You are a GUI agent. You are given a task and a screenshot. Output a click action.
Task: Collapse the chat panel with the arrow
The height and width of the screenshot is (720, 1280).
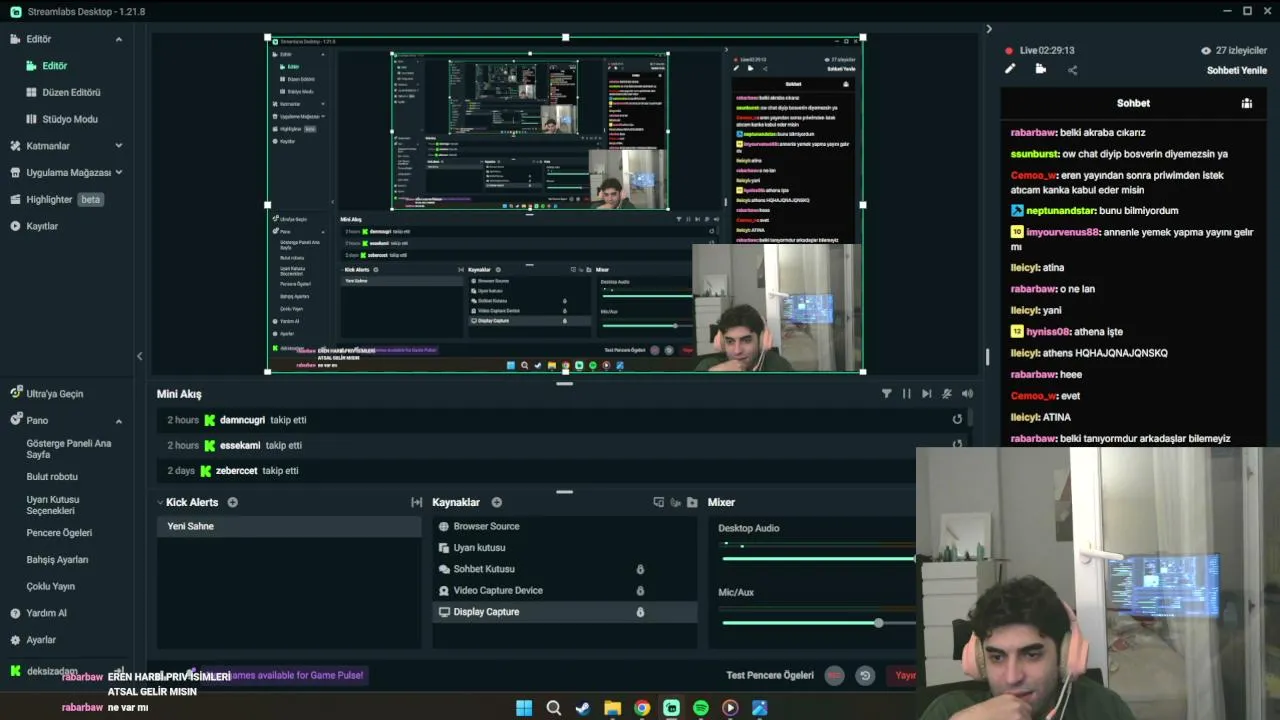(x=989, y=29)
